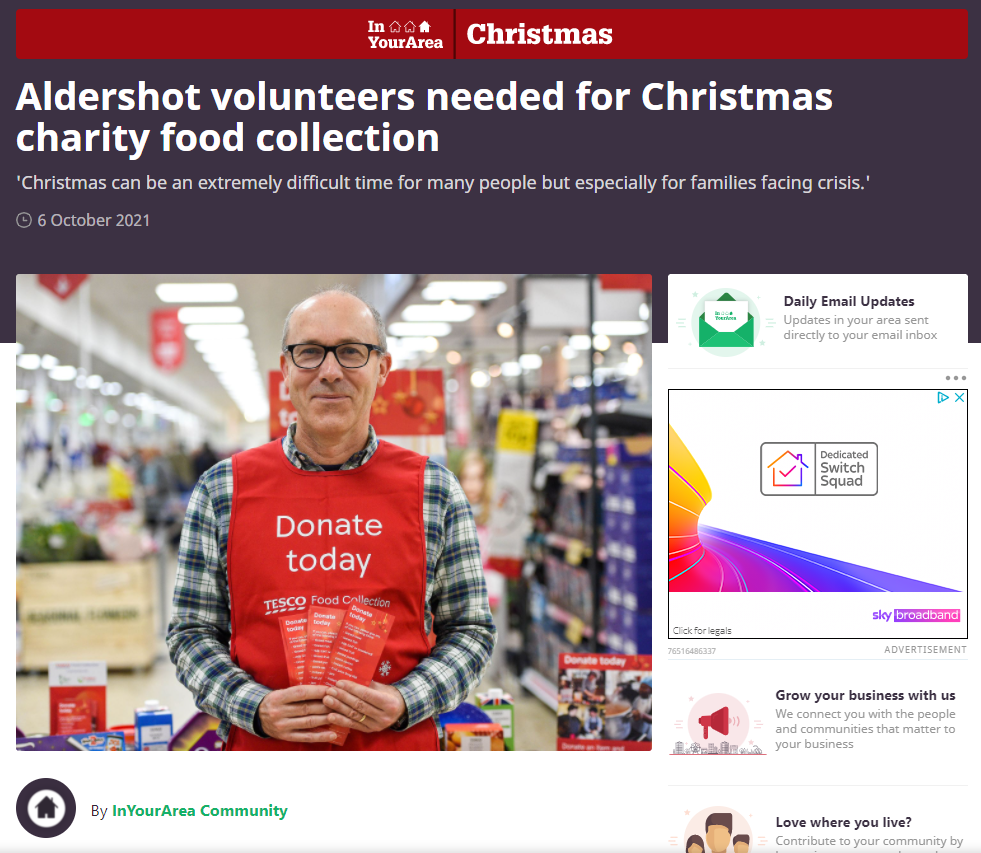
Task: Open Grow your business with us
Action: [865, 695]
